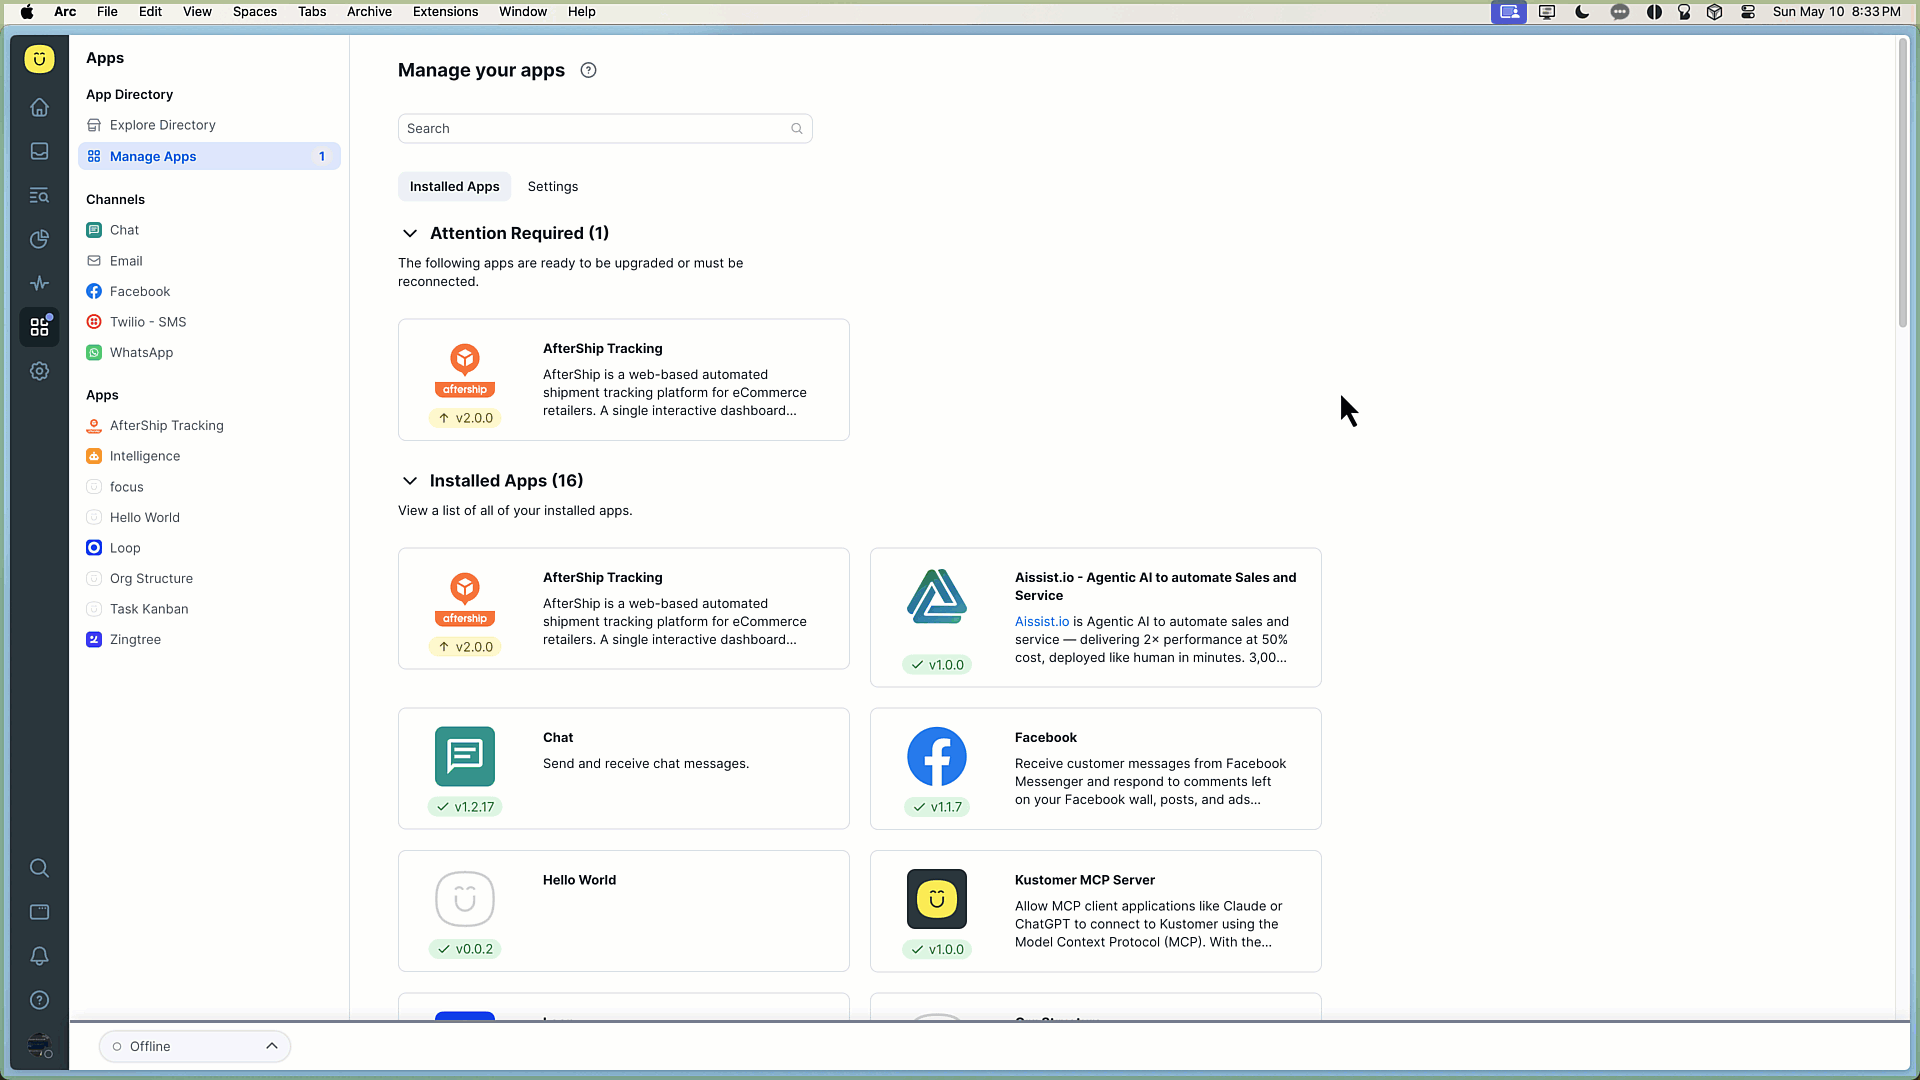Click the magnifier icon in Search field
Viewport: 1920px width, 1080px height.
click(x=797, y=129)
